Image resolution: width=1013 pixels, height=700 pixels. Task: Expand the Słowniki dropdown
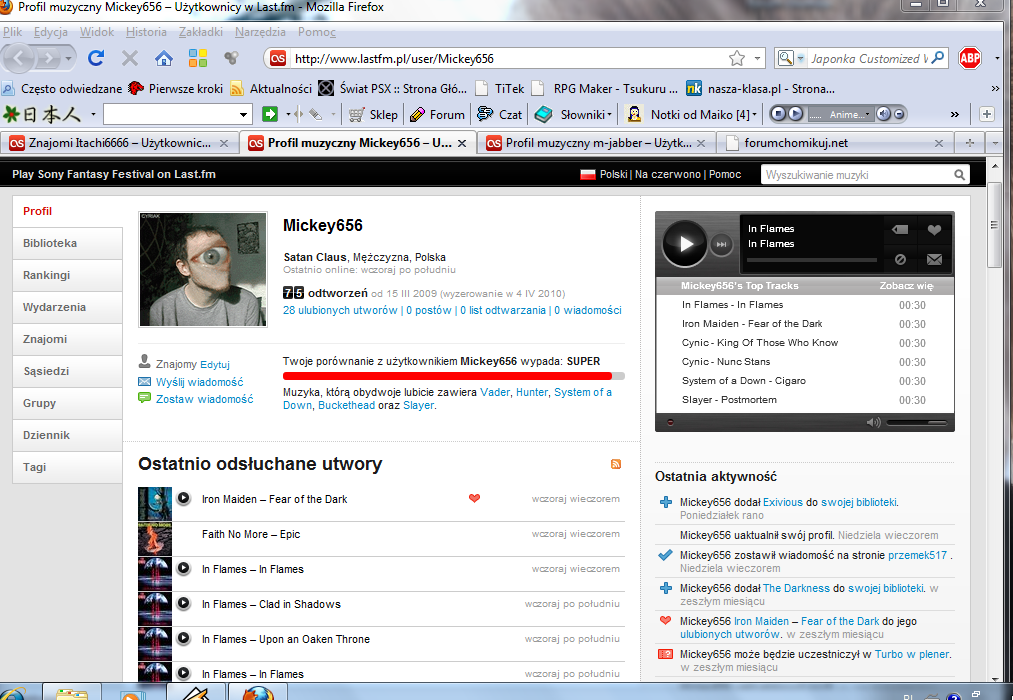[609, 115]
